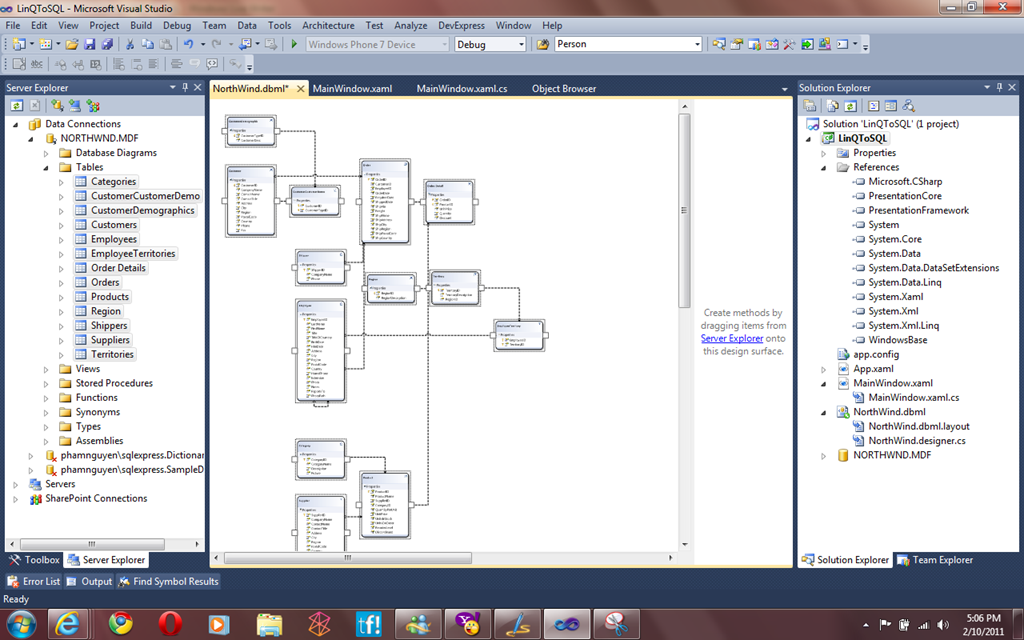
Task: Open Toolbox icon in the standard toolbar
Action: click(x=789, y=44)
